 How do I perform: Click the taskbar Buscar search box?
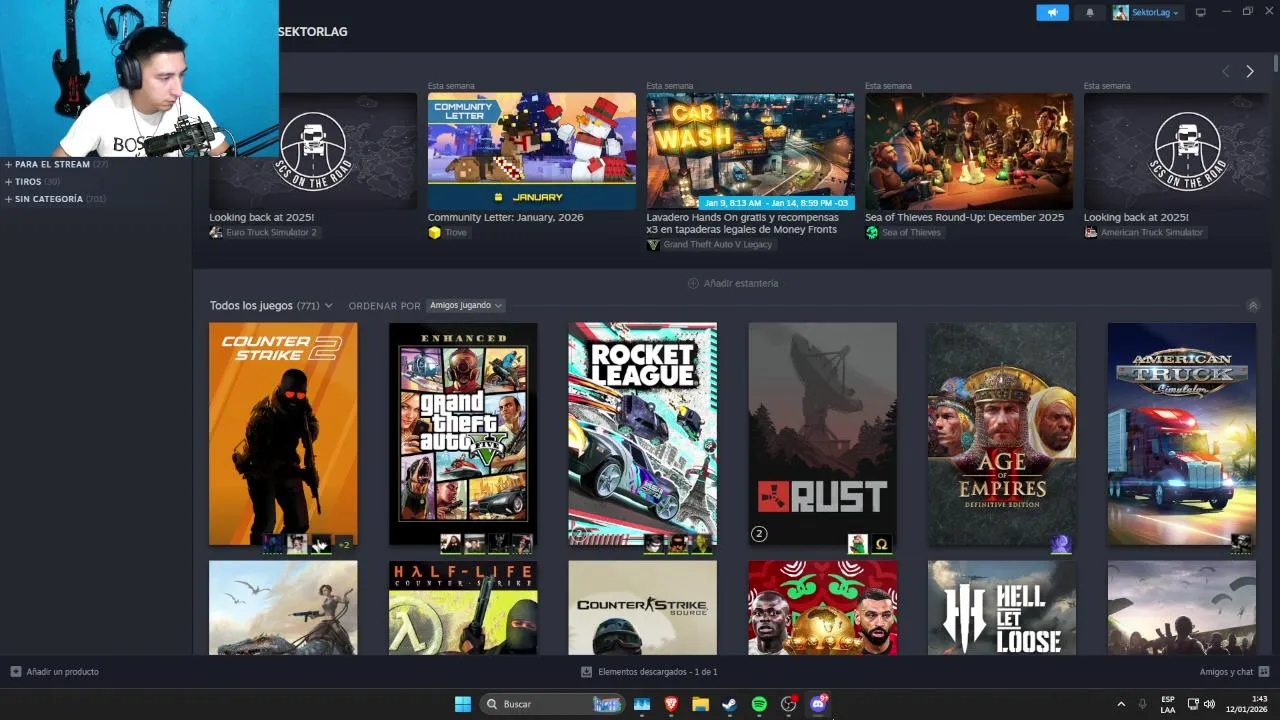551,704
